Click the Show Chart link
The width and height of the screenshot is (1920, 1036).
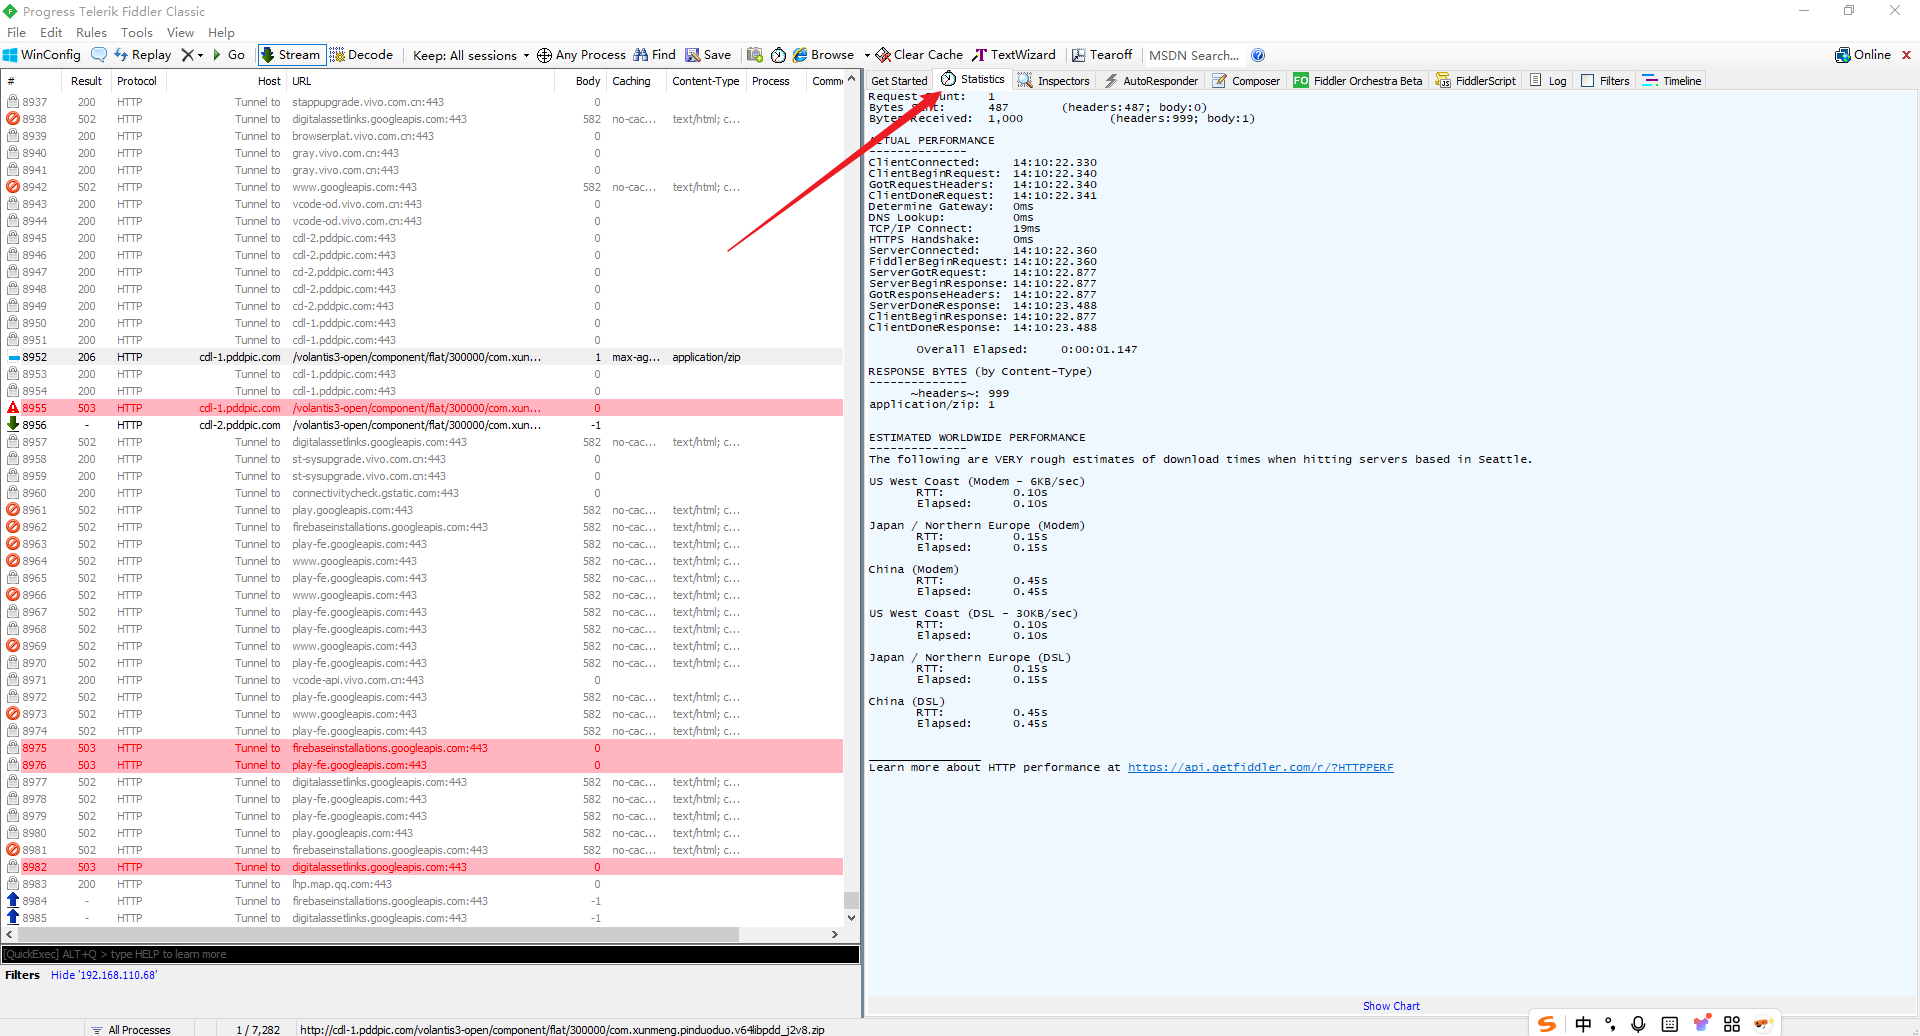click(x=1391, y=1005)
